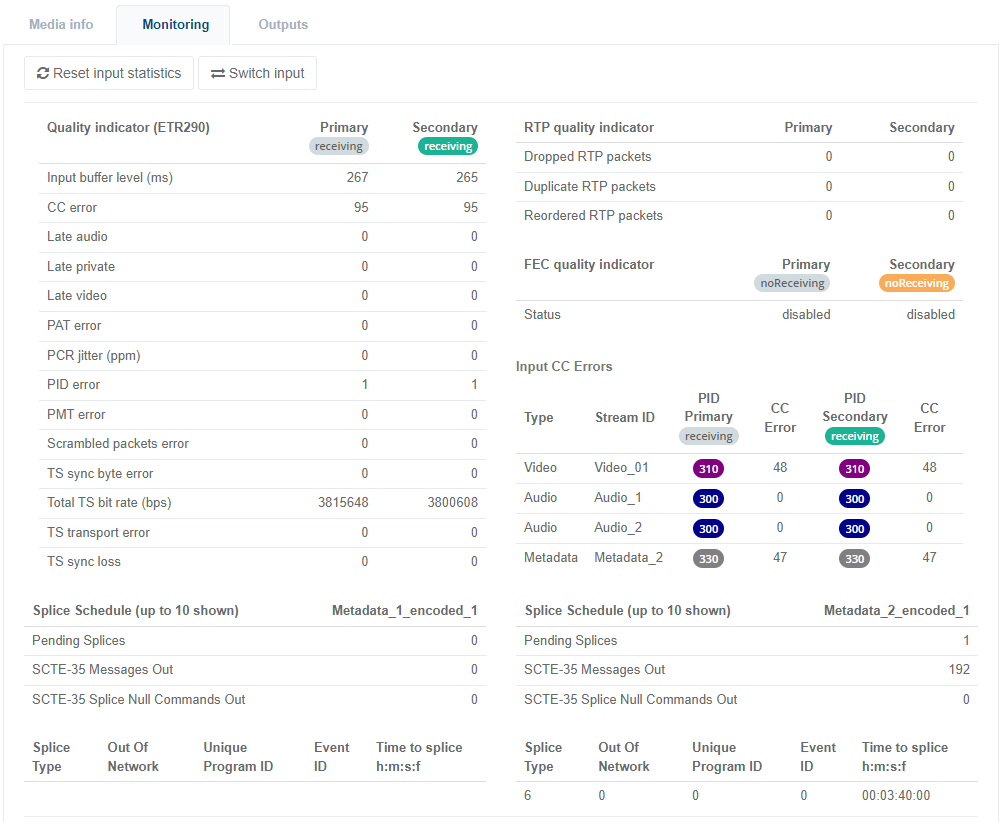Click the refresh icon beside Reset input statistics
The image size is (1004, 822).
click(x=43, y=73)
